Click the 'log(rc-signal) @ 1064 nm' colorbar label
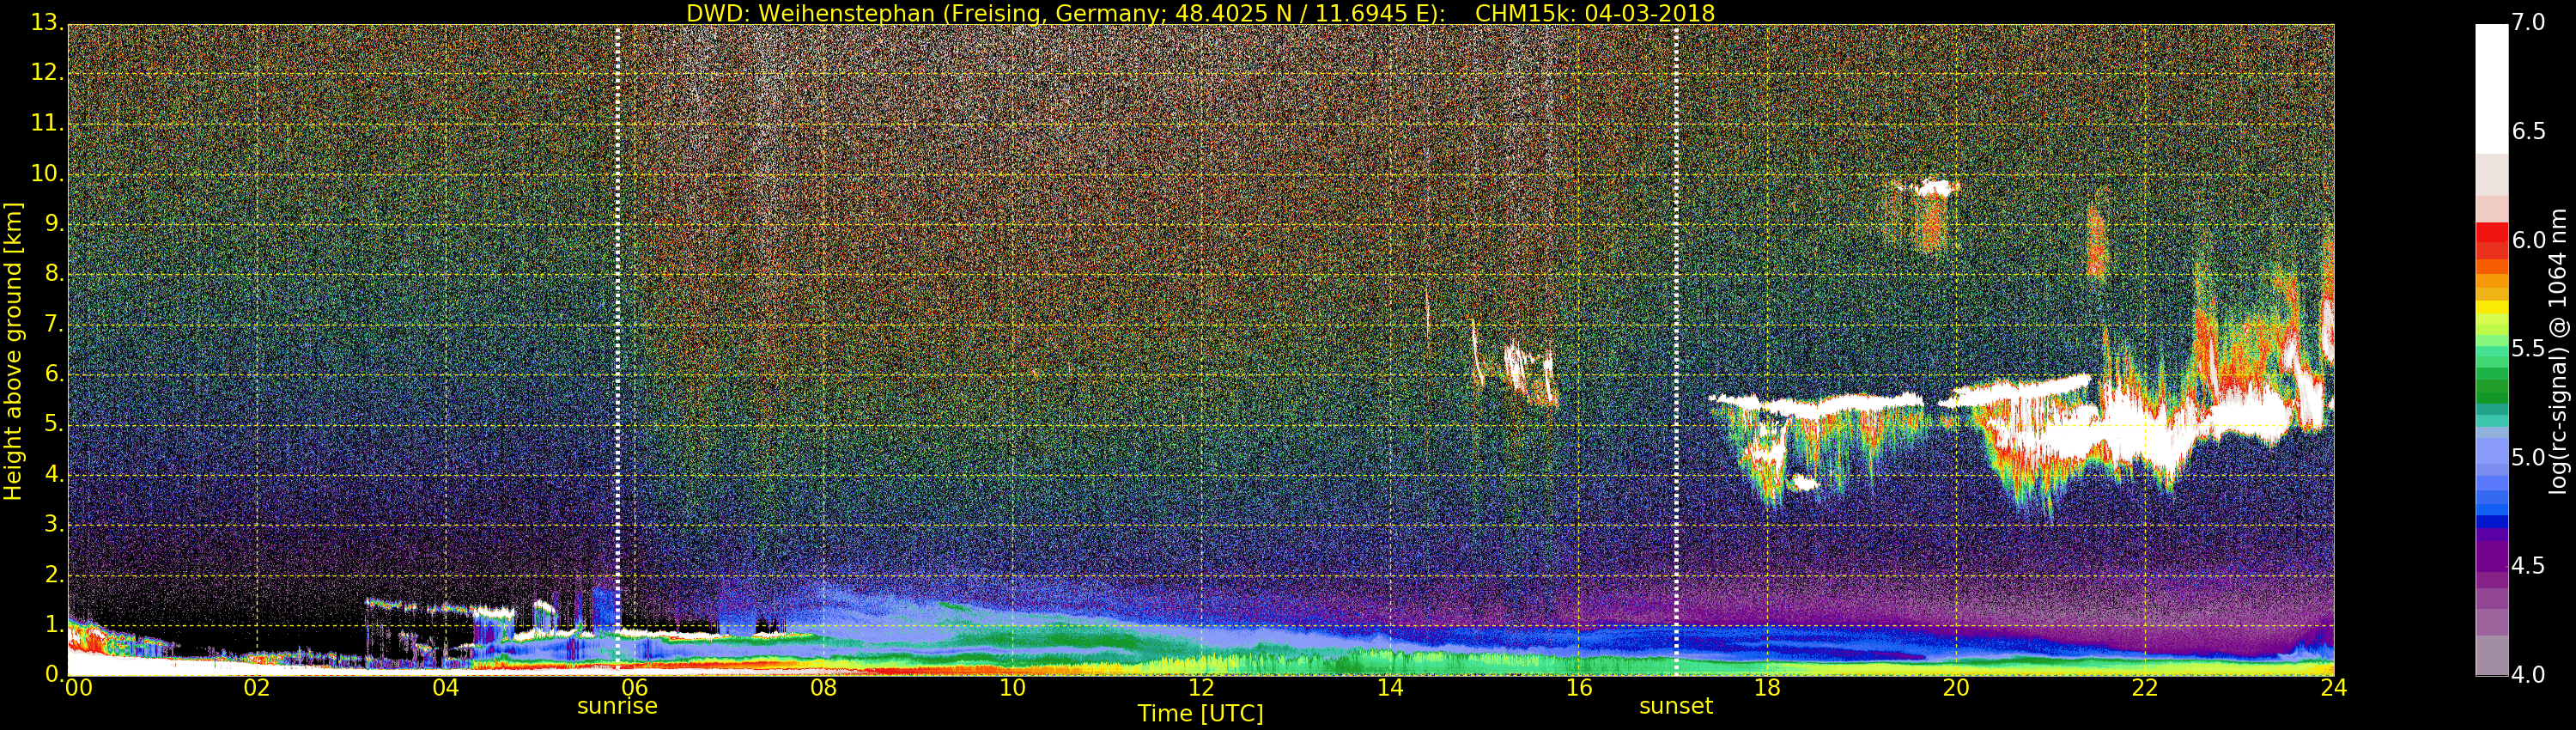The width and height of the screenshot is (2576, 730). 2557,351
